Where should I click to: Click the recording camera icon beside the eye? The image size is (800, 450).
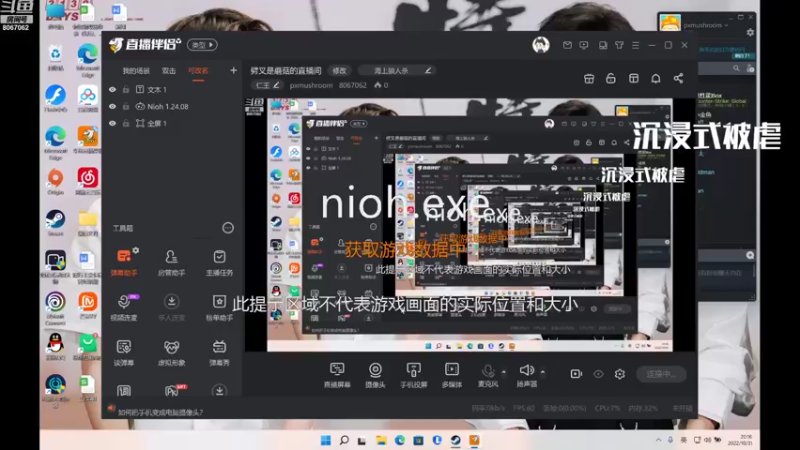(x=576, y=374)
